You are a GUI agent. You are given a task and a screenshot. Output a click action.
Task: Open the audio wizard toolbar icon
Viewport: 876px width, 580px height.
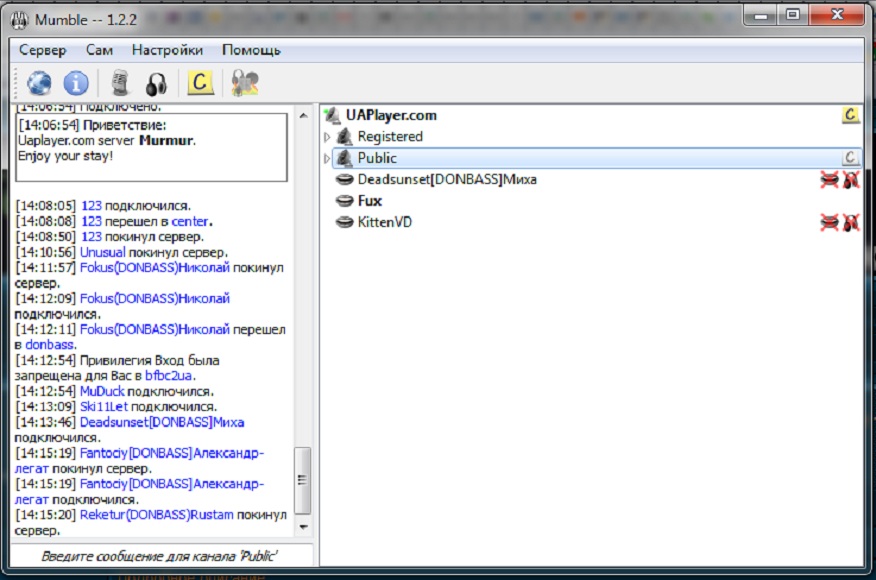point(245,83)
